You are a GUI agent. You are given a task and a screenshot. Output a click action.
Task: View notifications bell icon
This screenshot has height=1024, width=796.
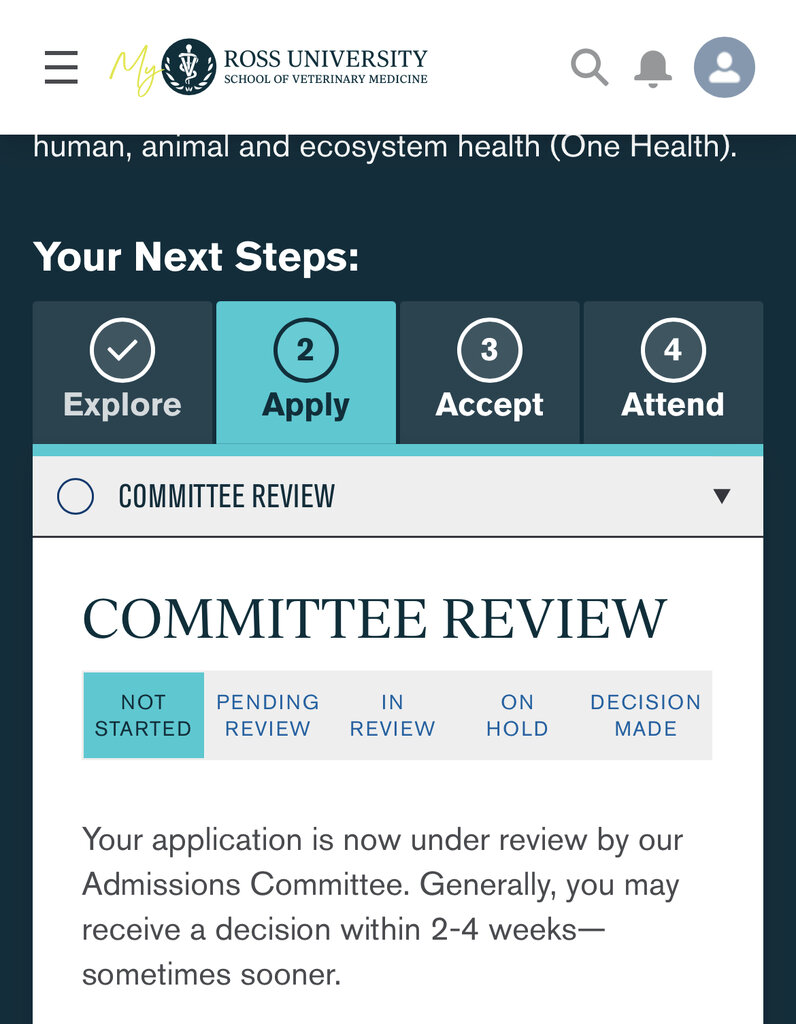coord(653,67)
